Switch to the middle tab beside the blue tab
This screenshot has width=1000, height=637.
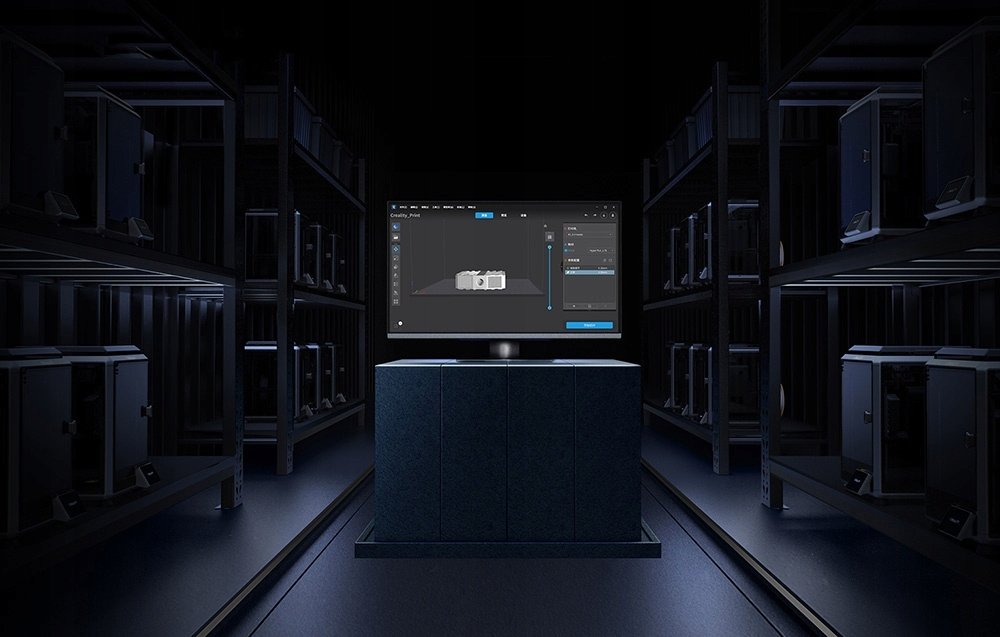(x=504, y=215)
